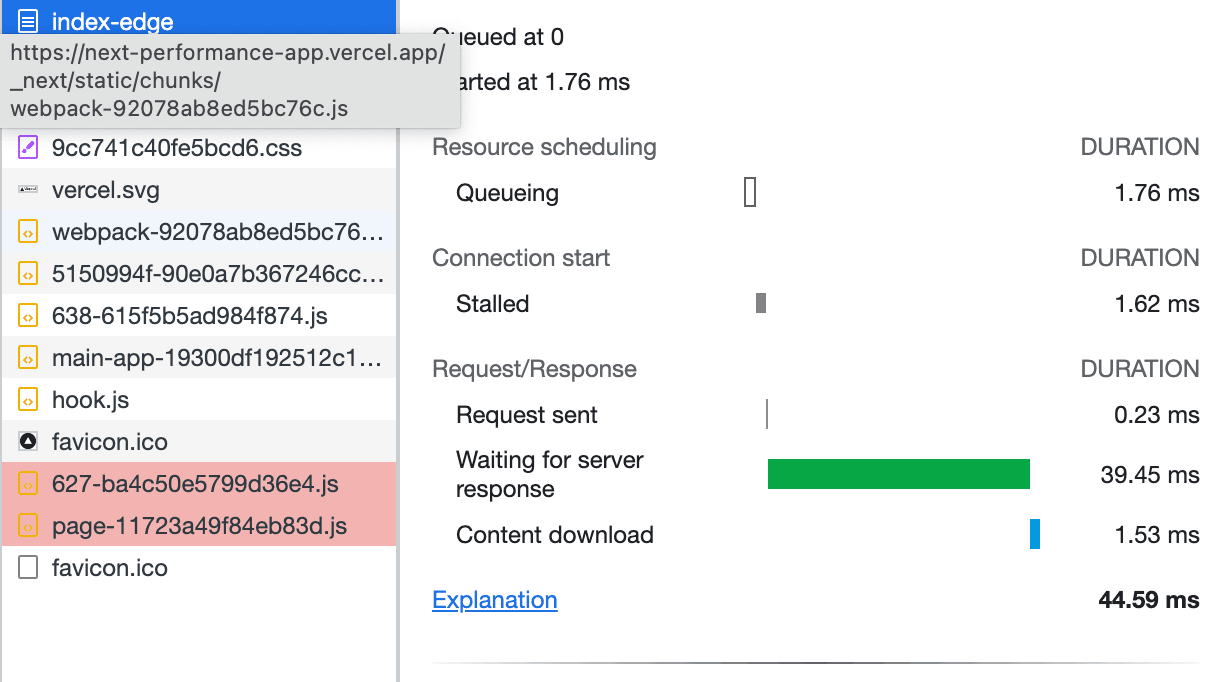Click the blue Content download bar
1220x682 pixels.
click(x=1036, y=535)
